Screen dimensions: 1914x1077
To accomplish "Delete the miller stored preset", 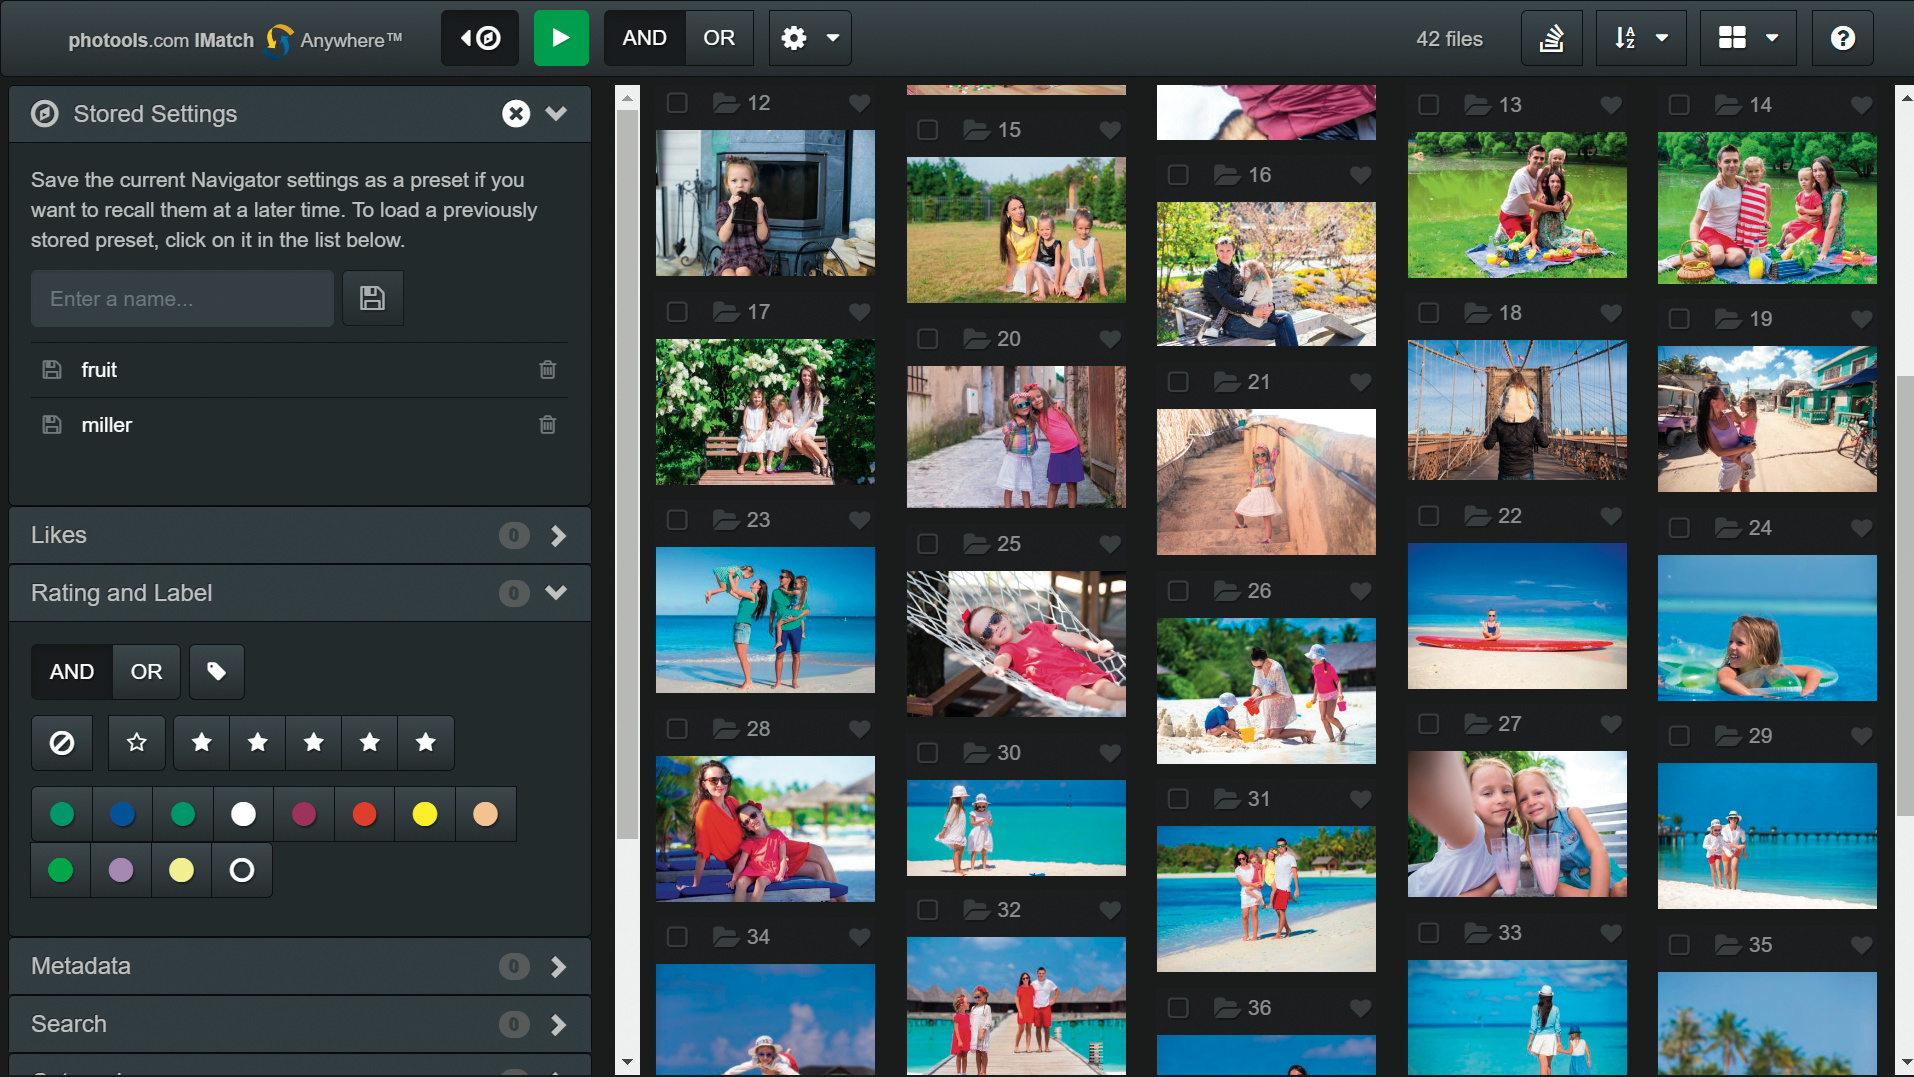I will coord(547,425).
